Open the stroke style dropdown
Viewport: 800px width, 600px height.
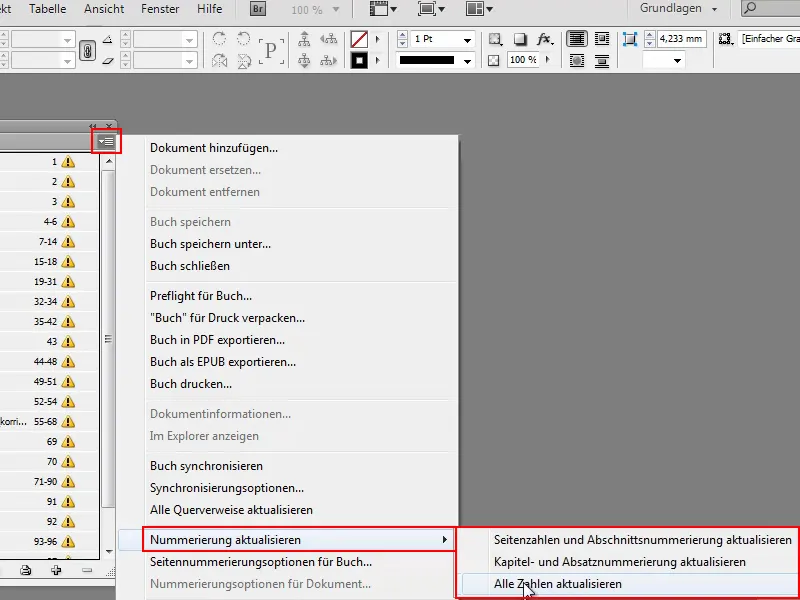(x=467, y=61)
